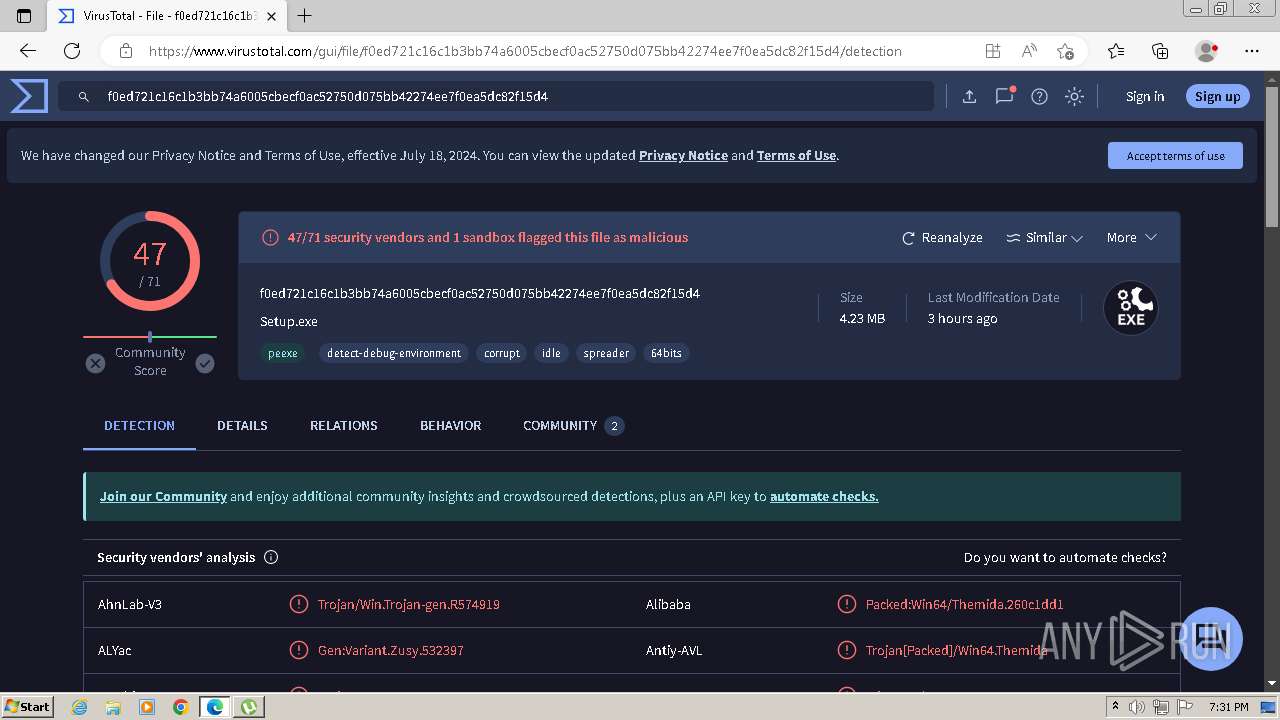The image size is (1280, 720).
Task: Switch to the DETECTION tab
Action: click(139, 425)
